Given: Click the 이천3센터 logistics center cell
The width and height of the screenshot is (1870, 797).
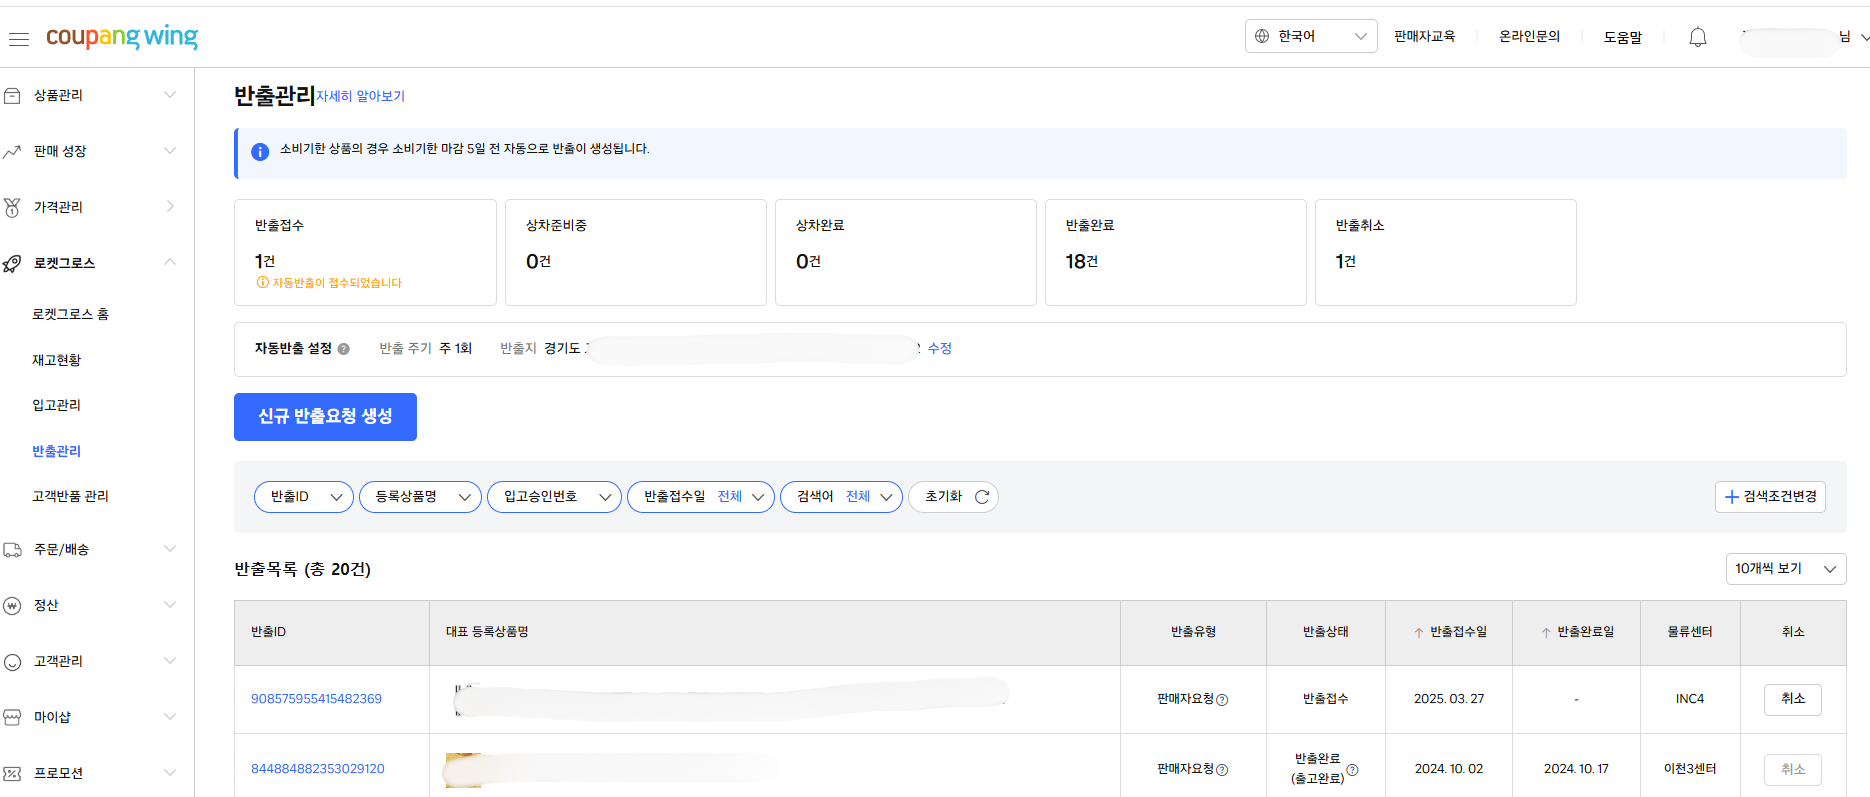Looking at the screenshot, I should point(1690,769).
